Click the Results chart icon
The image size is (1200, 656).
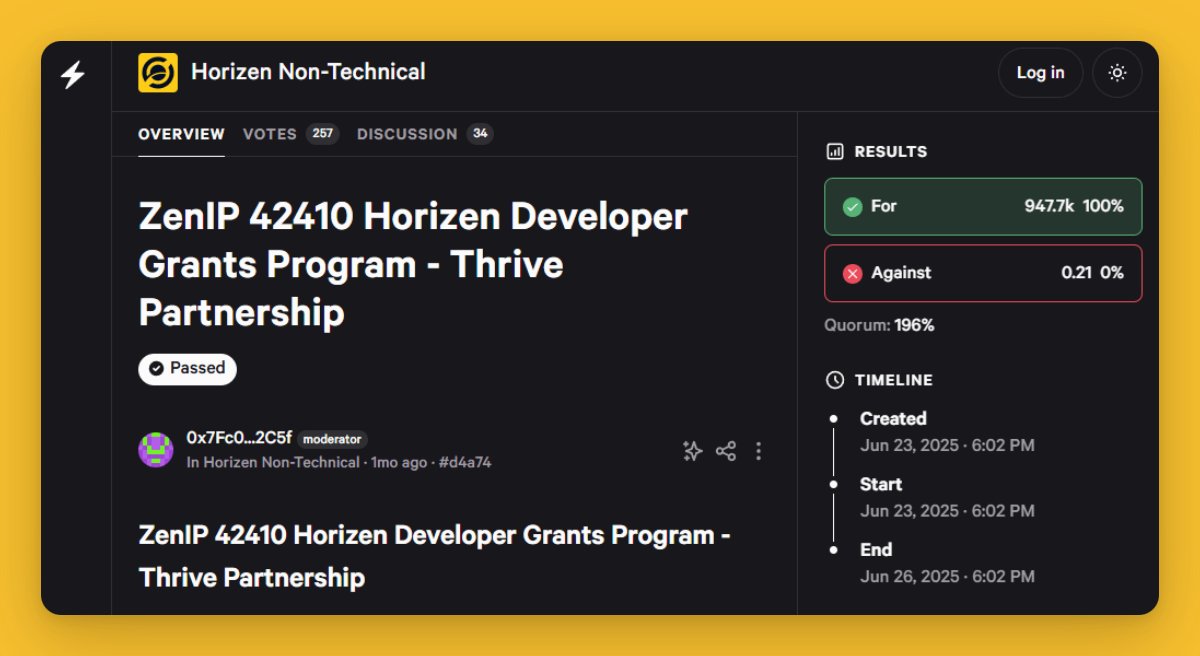click(x=835, y=152)
